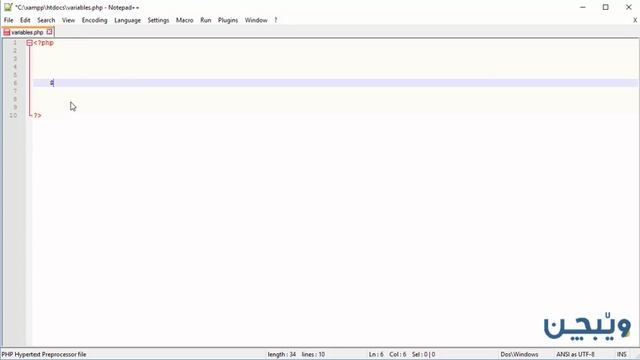Click the opening <?php tag text
The height and width of the screenshot is (360, 640).
point(44,42)
